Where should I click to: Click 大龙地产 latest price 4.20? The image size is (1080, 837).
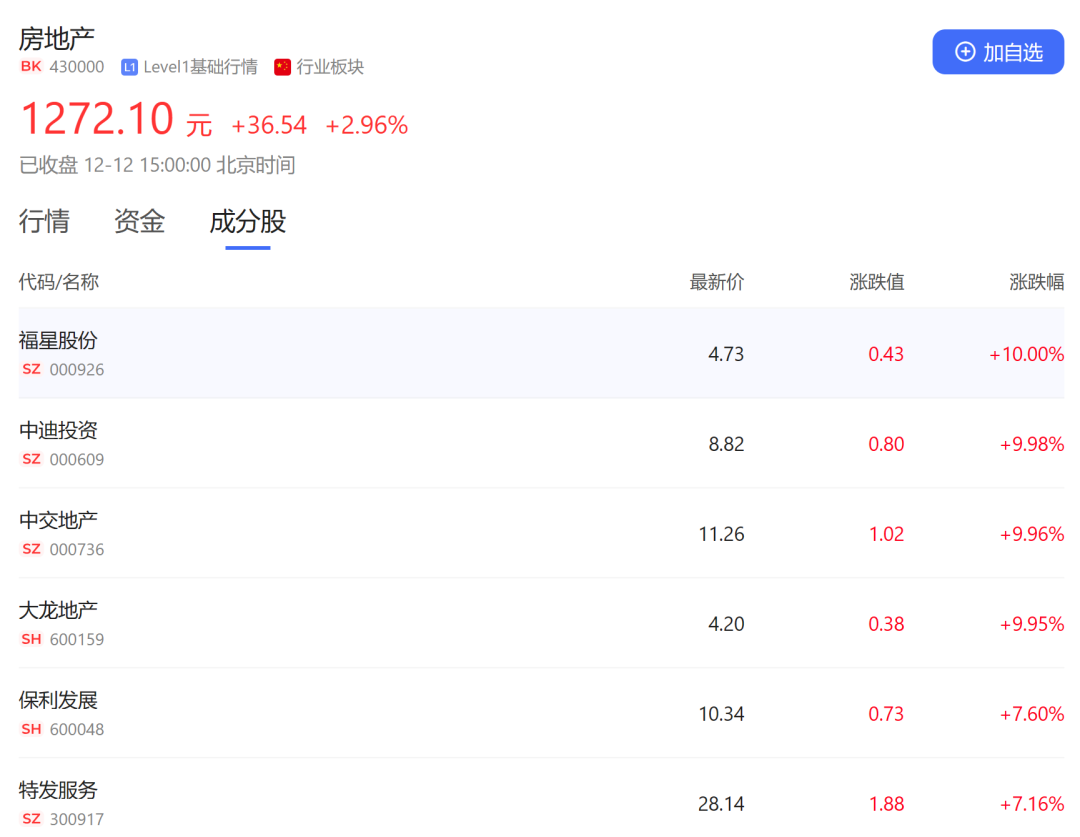click(726, 624)
